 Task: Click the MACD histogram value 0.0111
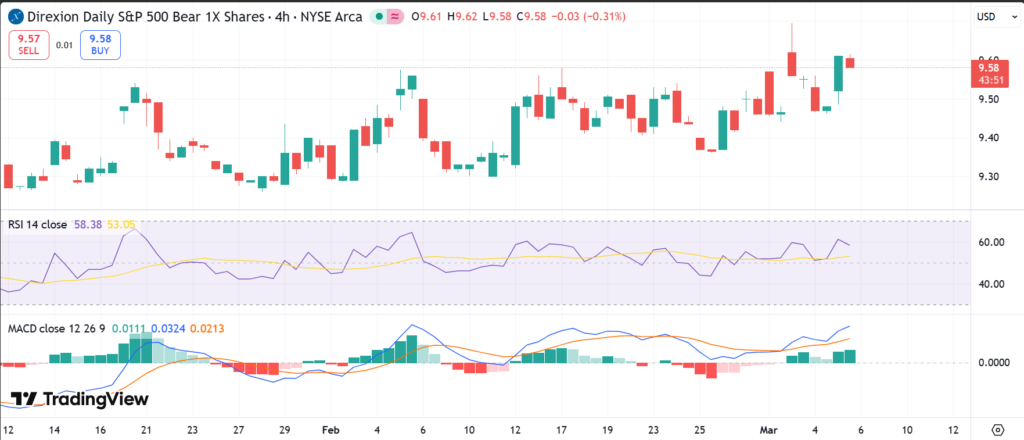[128, 327]
